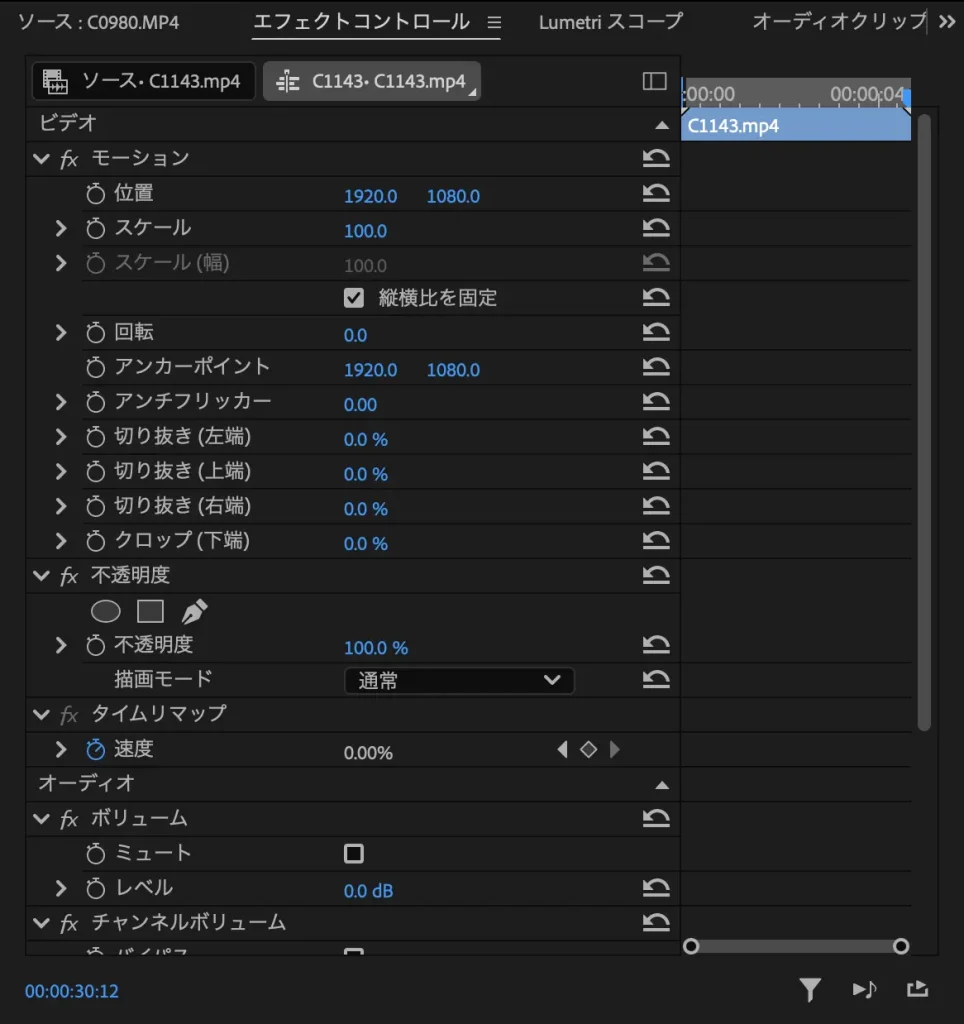
Task: Click the play-audio icon at the bottom right
Action: pyautogui.click(x=864, y=990)
